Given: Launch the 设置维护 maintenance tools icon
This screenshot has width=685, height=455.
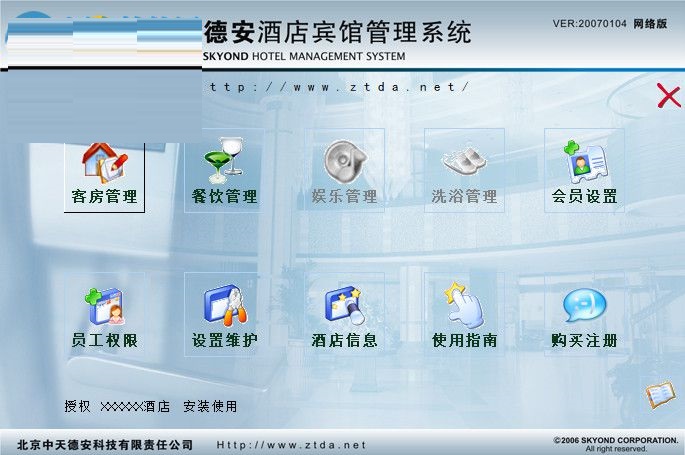Looking at the screenshot, I should point(224,304).
